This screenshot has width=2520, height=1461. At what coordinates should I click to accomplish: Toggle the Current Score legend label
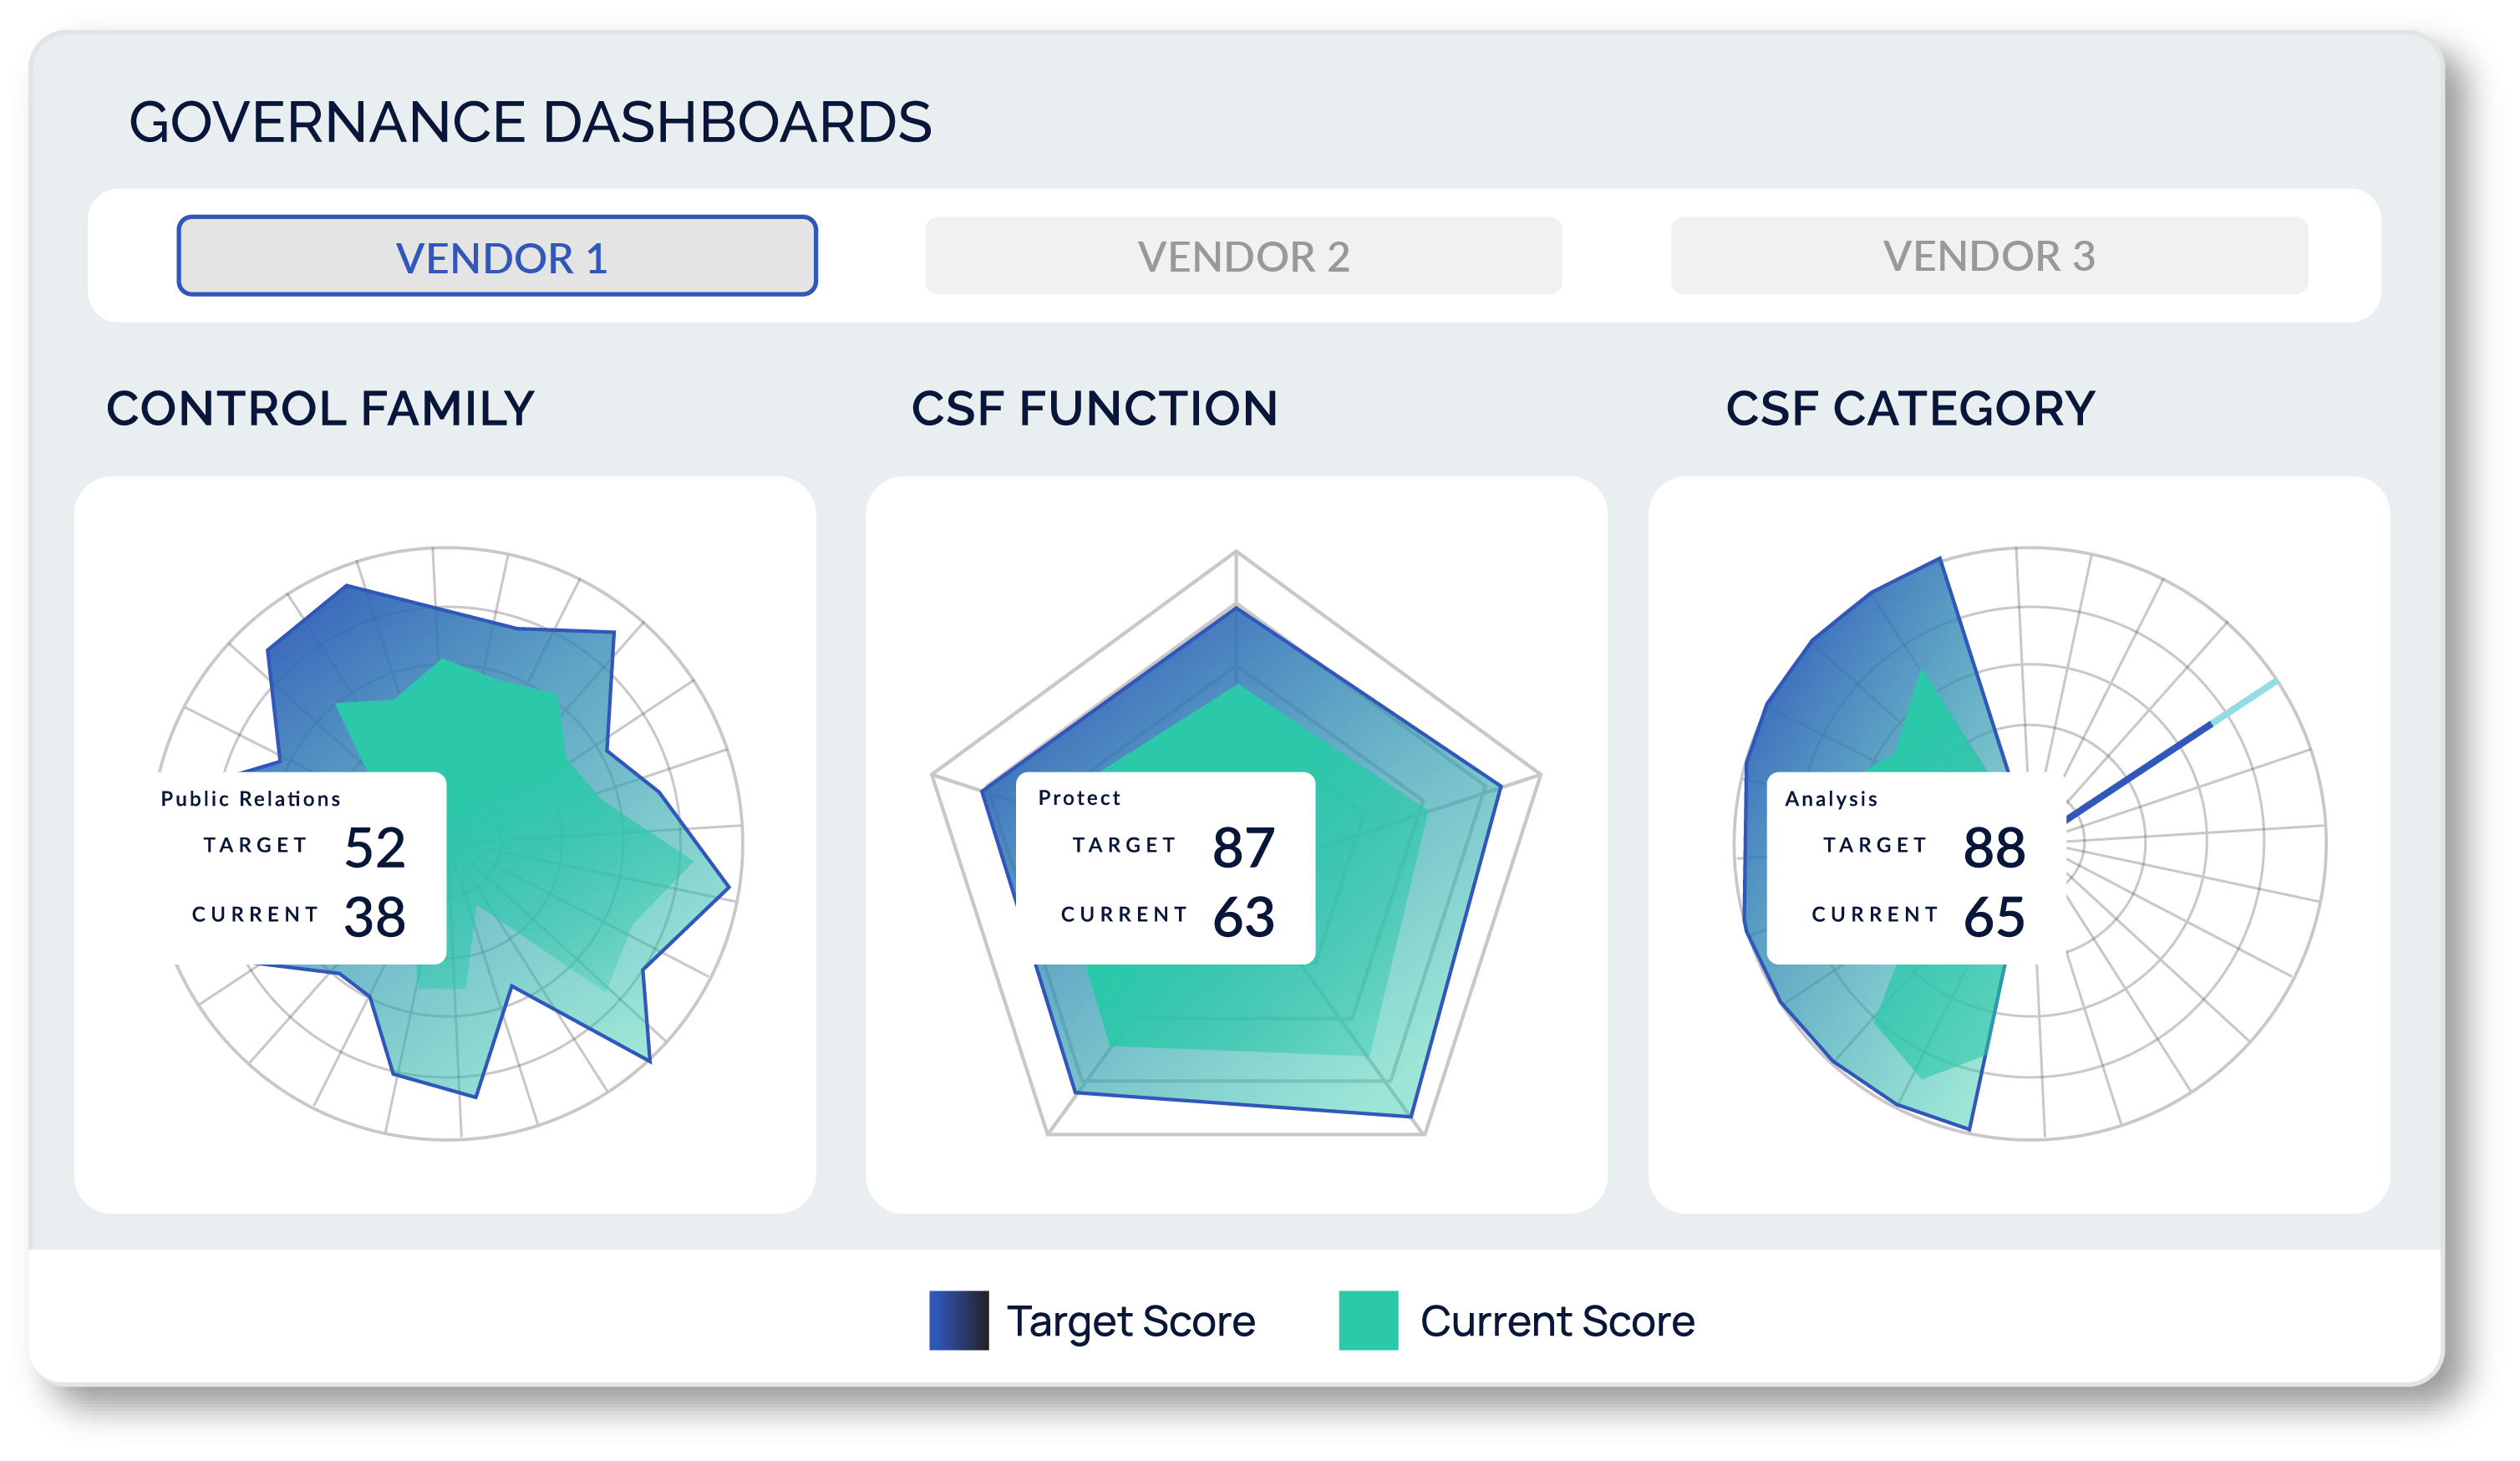[x=1557, y=1321]
